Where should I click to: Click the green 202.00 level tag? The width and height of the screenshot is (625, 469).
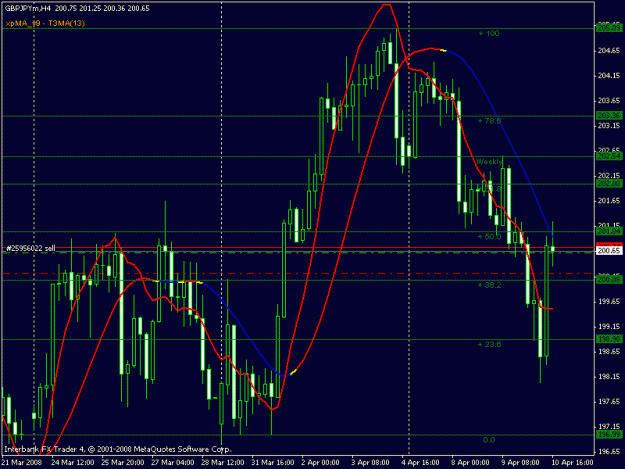[x=609, y=184]
